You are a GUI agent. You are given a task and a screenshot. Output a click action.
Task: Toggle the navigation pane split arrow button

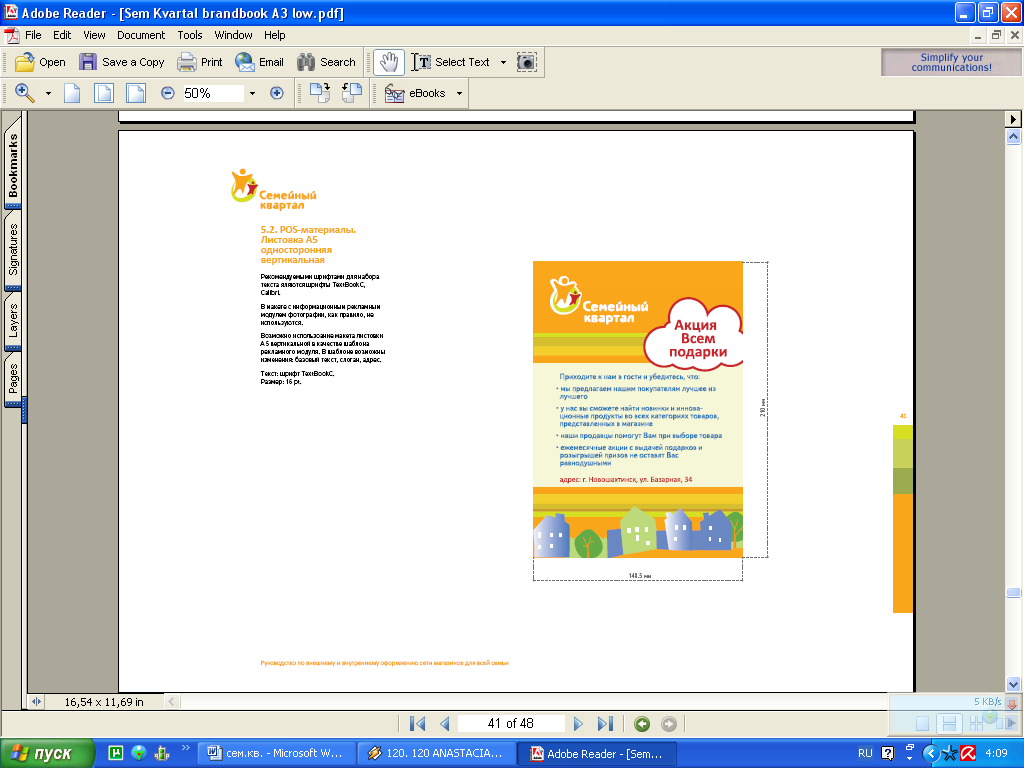pos(36,702)
